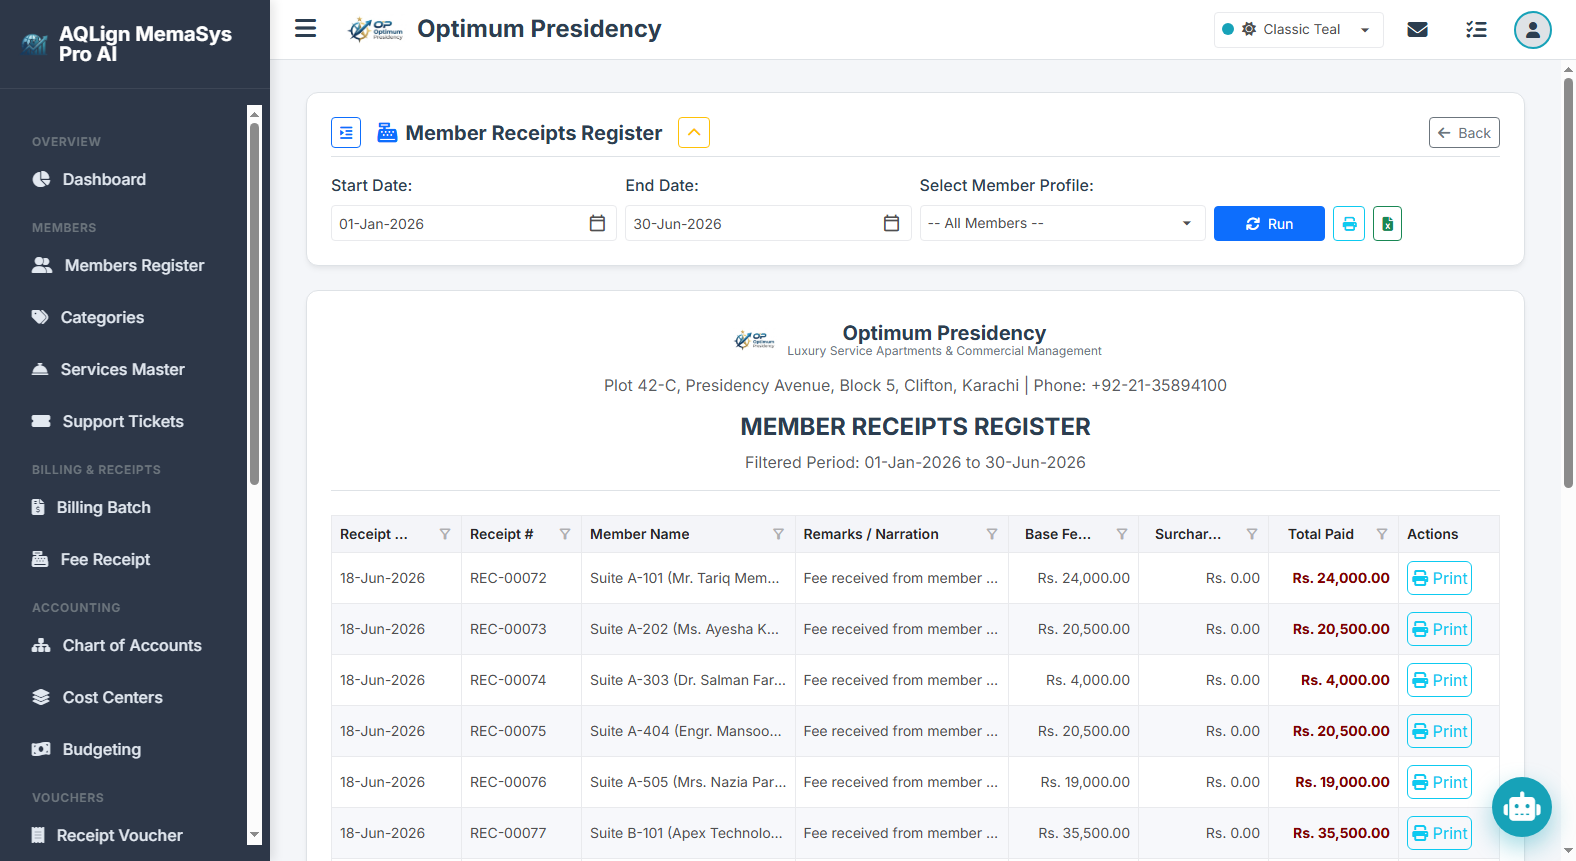
Task: Sort by Member Name column header
Action: [x=640, y=534]
